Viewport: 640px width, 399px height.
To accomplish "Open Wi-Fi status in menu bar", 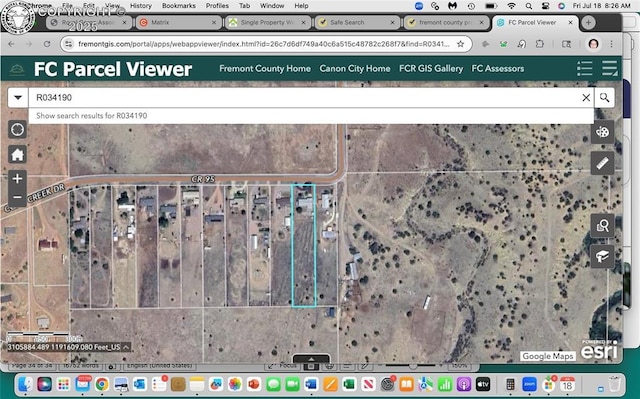I will pos(511,6).
